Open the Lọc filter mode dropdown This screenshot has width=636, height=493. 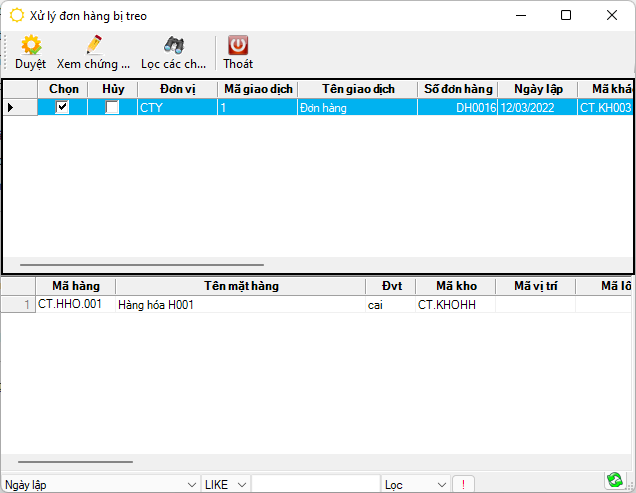[x=442, y=485]
